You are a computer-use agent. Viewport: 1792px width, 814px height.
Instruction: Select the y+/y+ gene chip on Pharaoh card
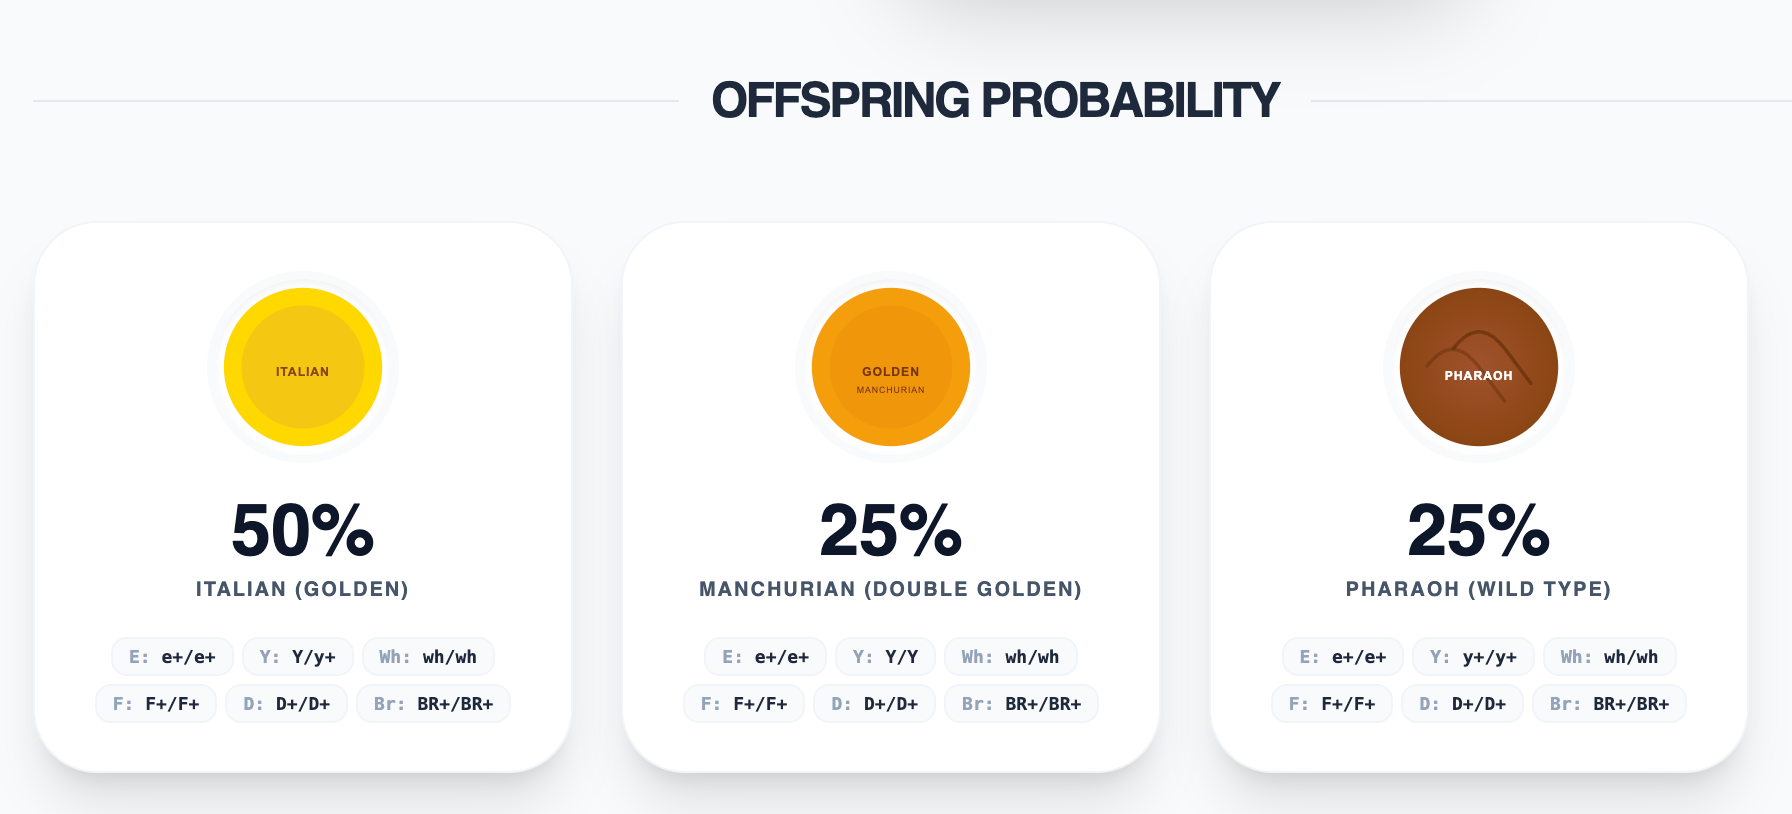1473,657
